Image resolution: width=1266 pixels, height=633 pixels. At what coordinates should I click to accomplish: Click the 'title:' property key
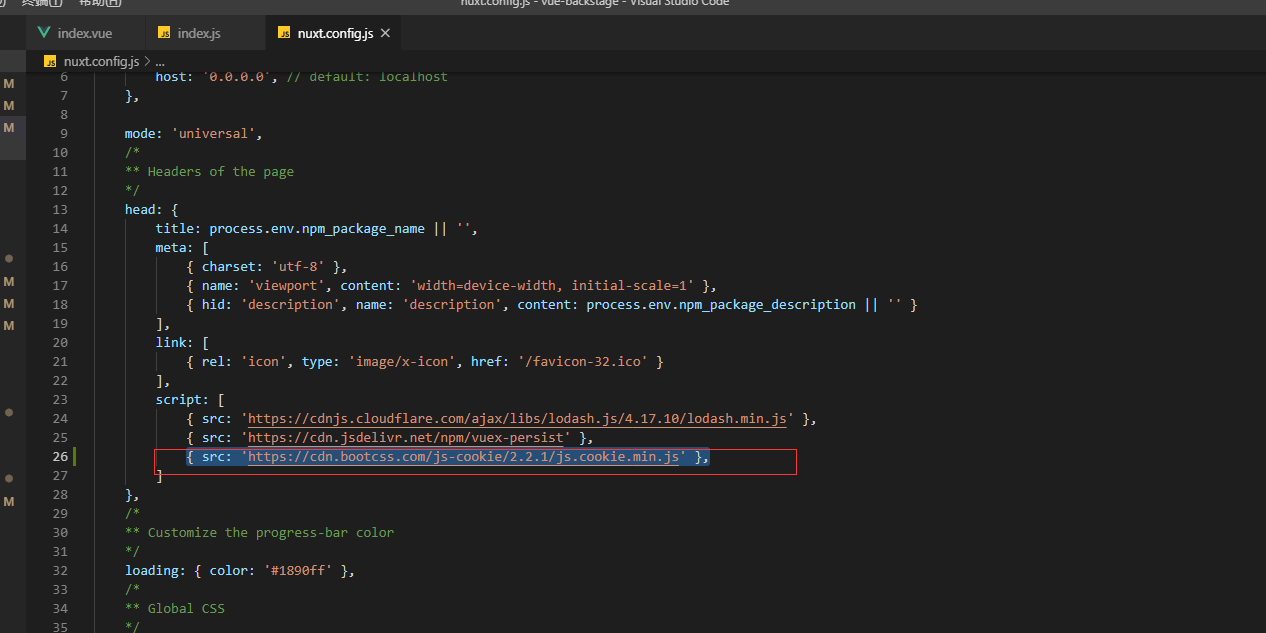tap(178, 229)
